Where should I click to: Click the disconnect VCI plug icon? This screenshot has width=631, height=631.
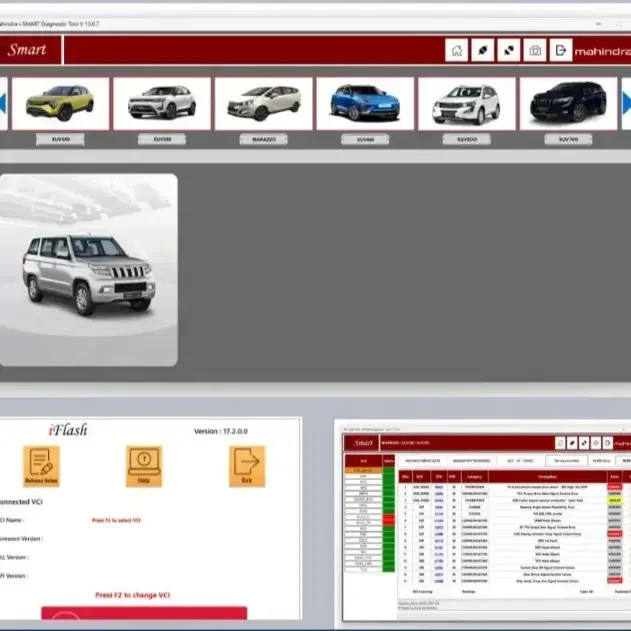[x=509, y=50]
